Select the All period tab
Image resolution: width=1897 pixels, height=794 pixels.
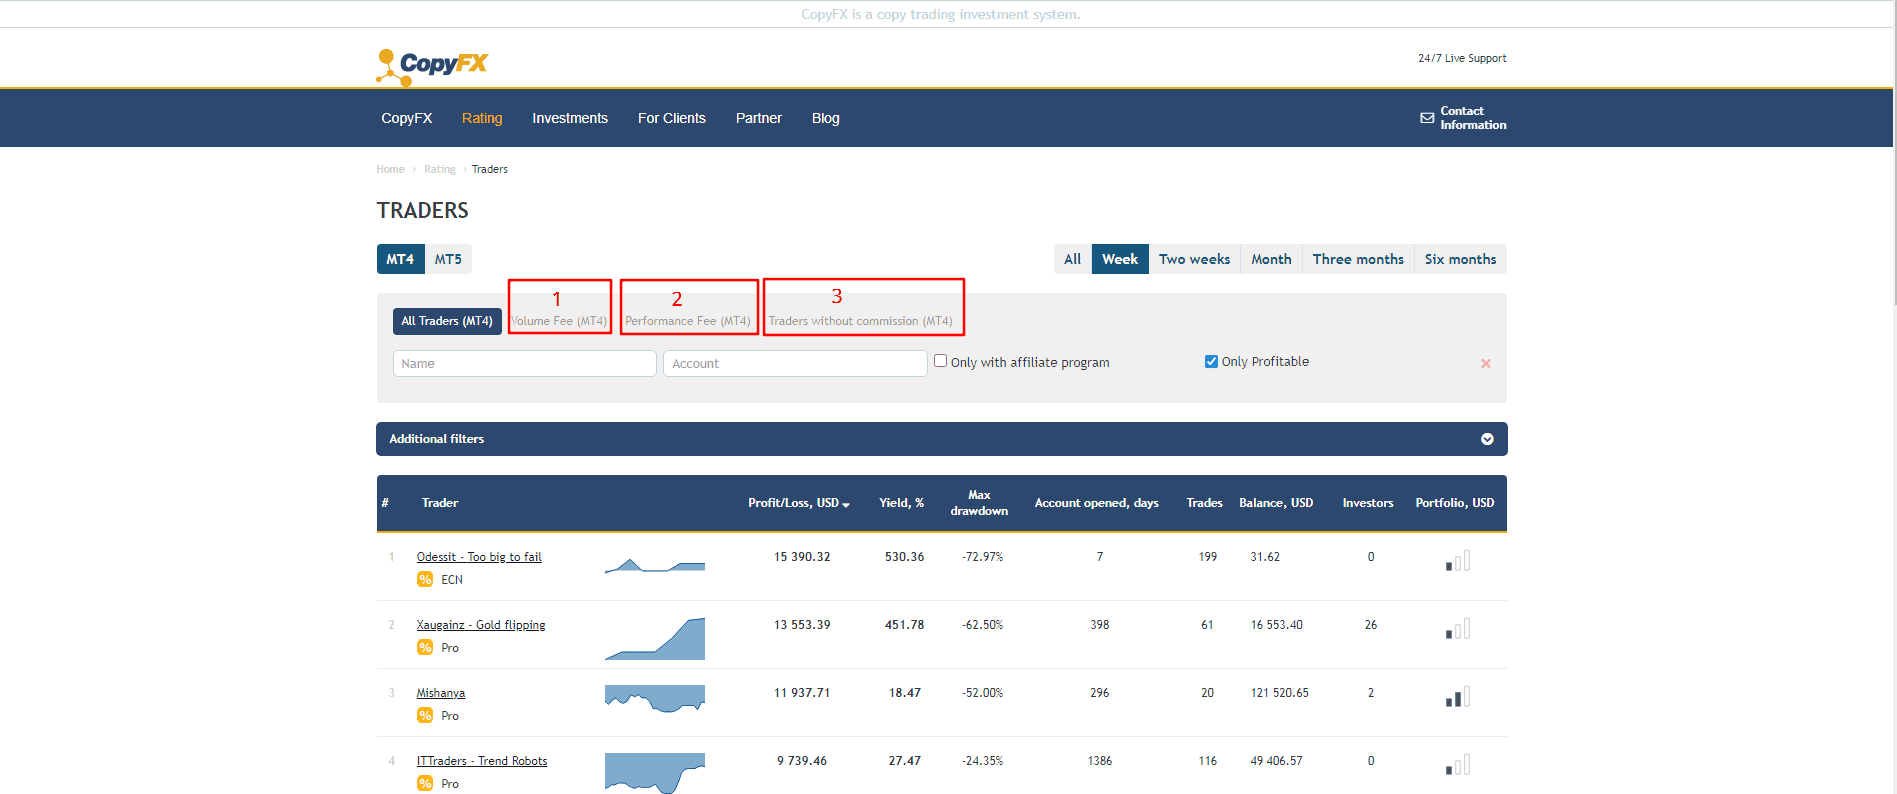pyautogui.click(x=1072, y=259)
